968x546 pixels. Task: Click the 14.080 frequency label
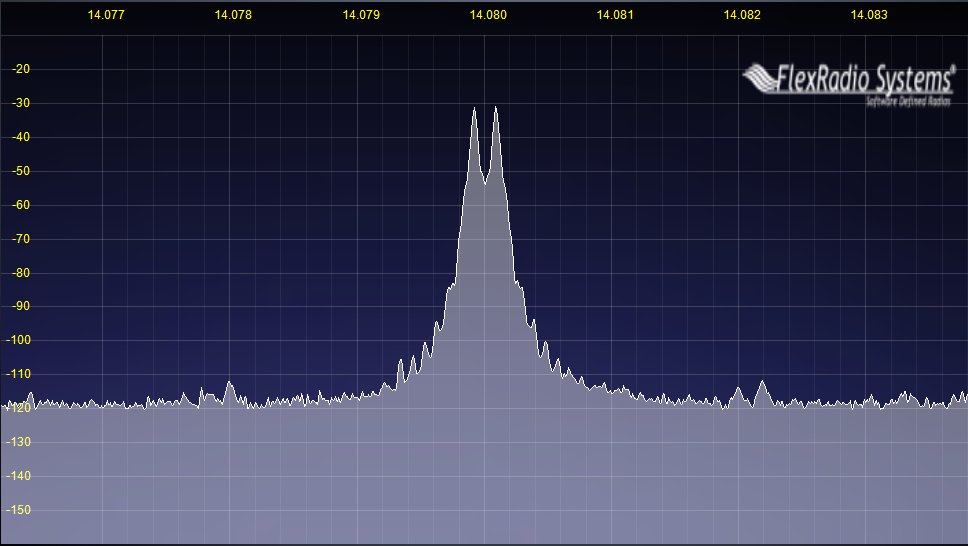488,15
